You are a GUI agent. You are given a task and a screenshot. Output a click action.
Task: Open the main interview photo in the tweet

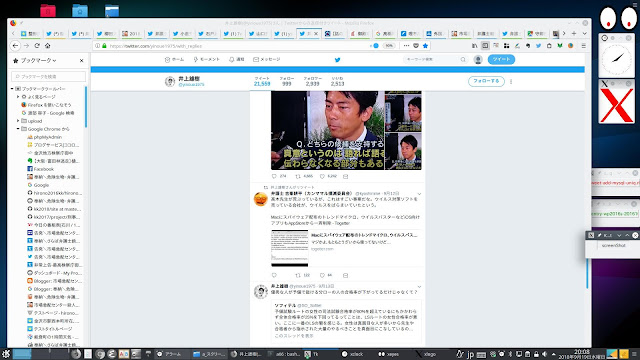(x=327, y=130)
